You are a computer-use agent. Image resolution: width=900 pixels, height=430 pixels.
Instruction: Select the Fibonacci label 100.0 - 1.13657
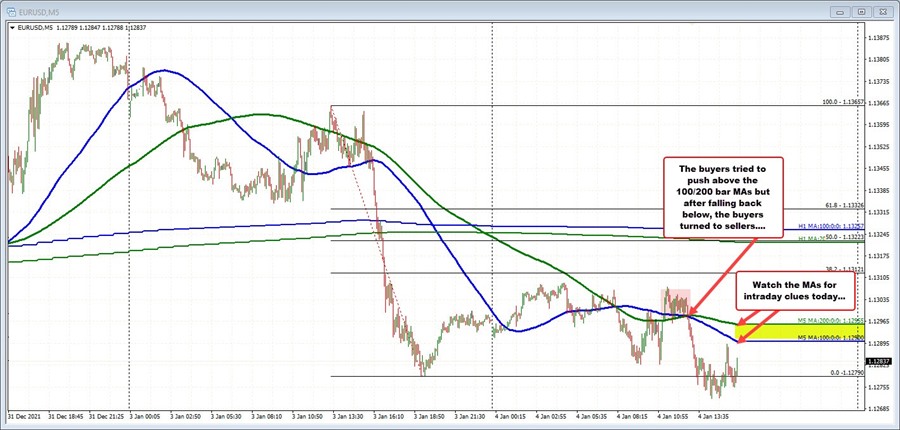coord(843,102)
